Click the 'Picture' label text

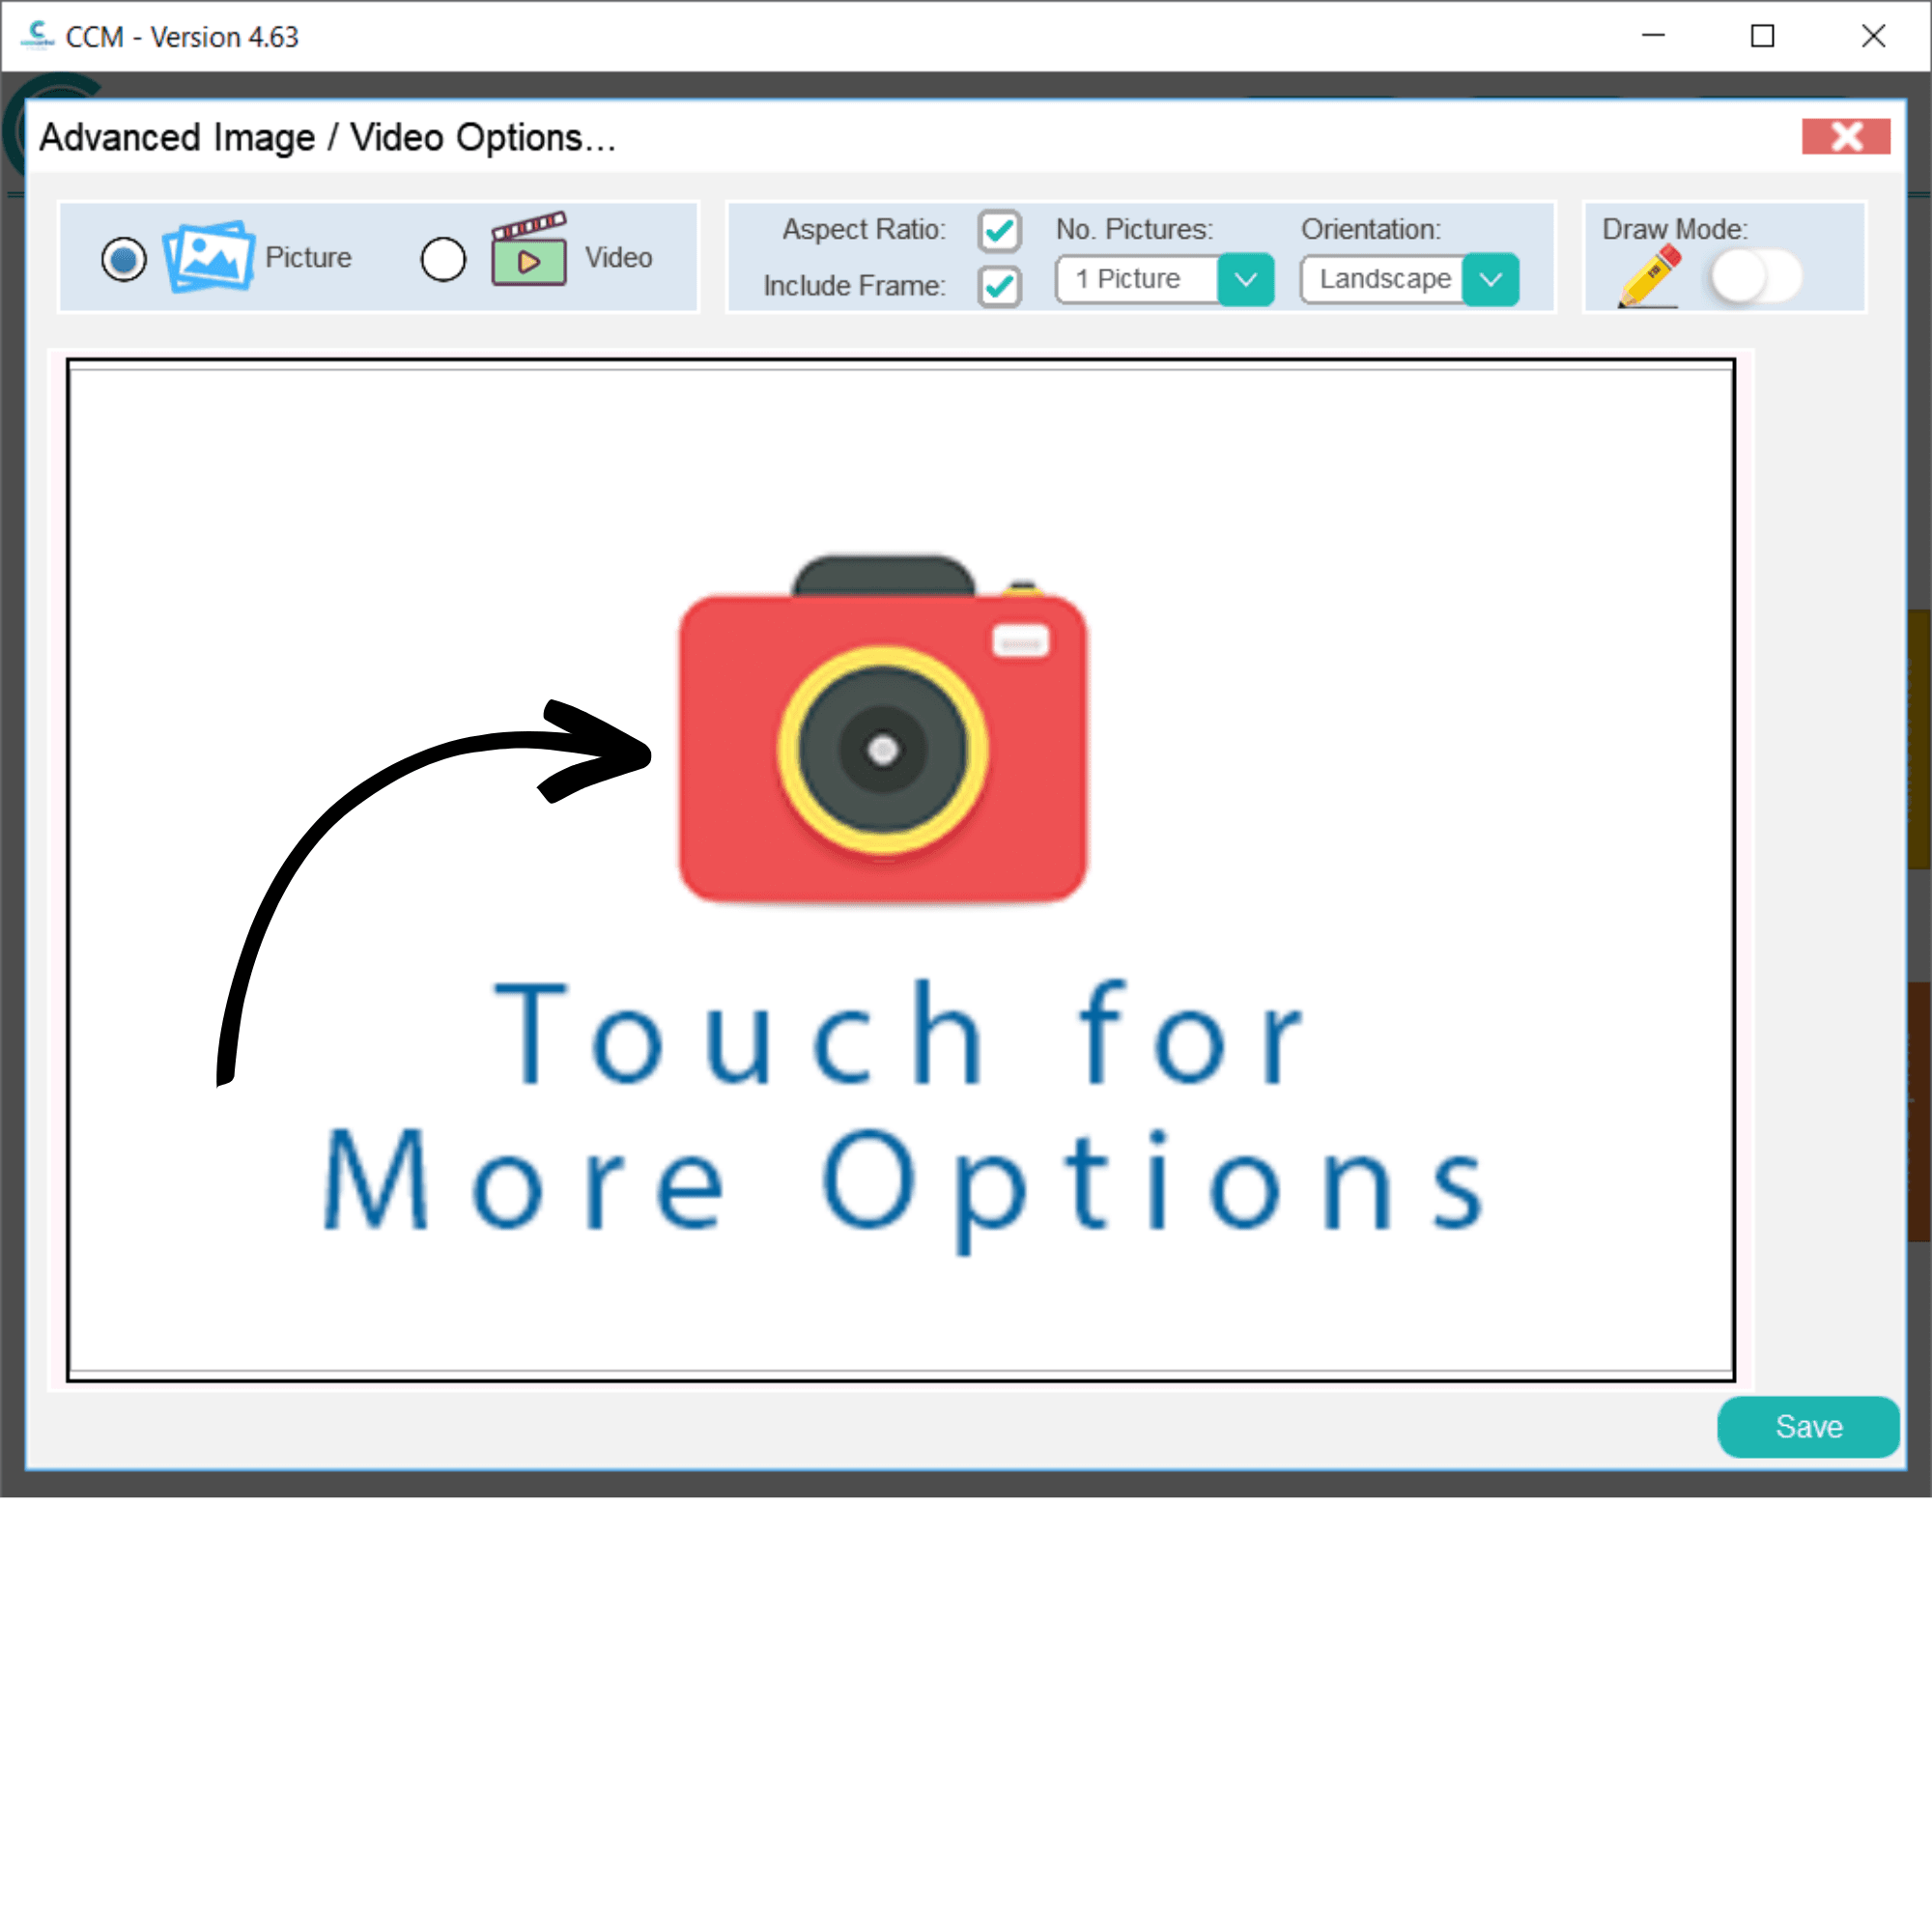point(308,258)
